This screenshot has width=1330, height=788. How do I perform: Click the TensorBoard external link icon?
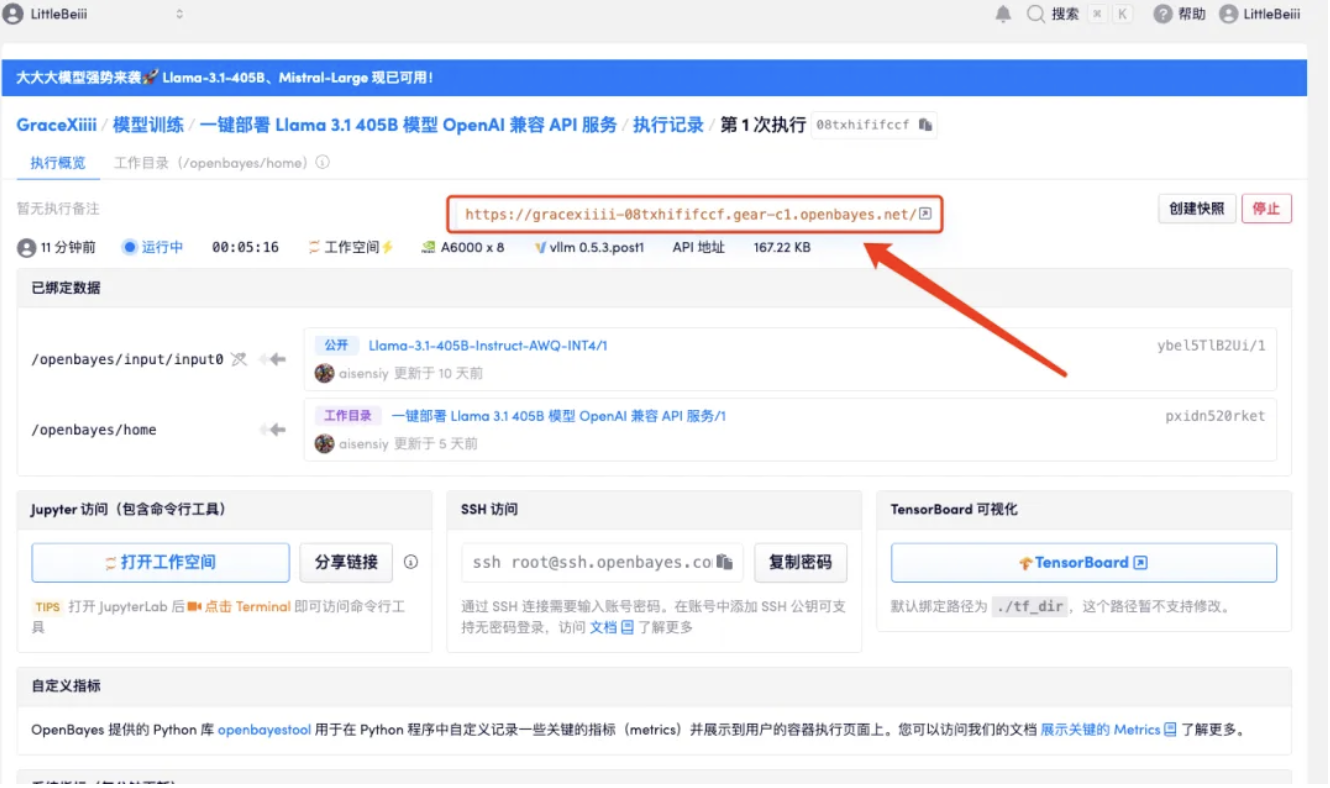point(1141,563)
